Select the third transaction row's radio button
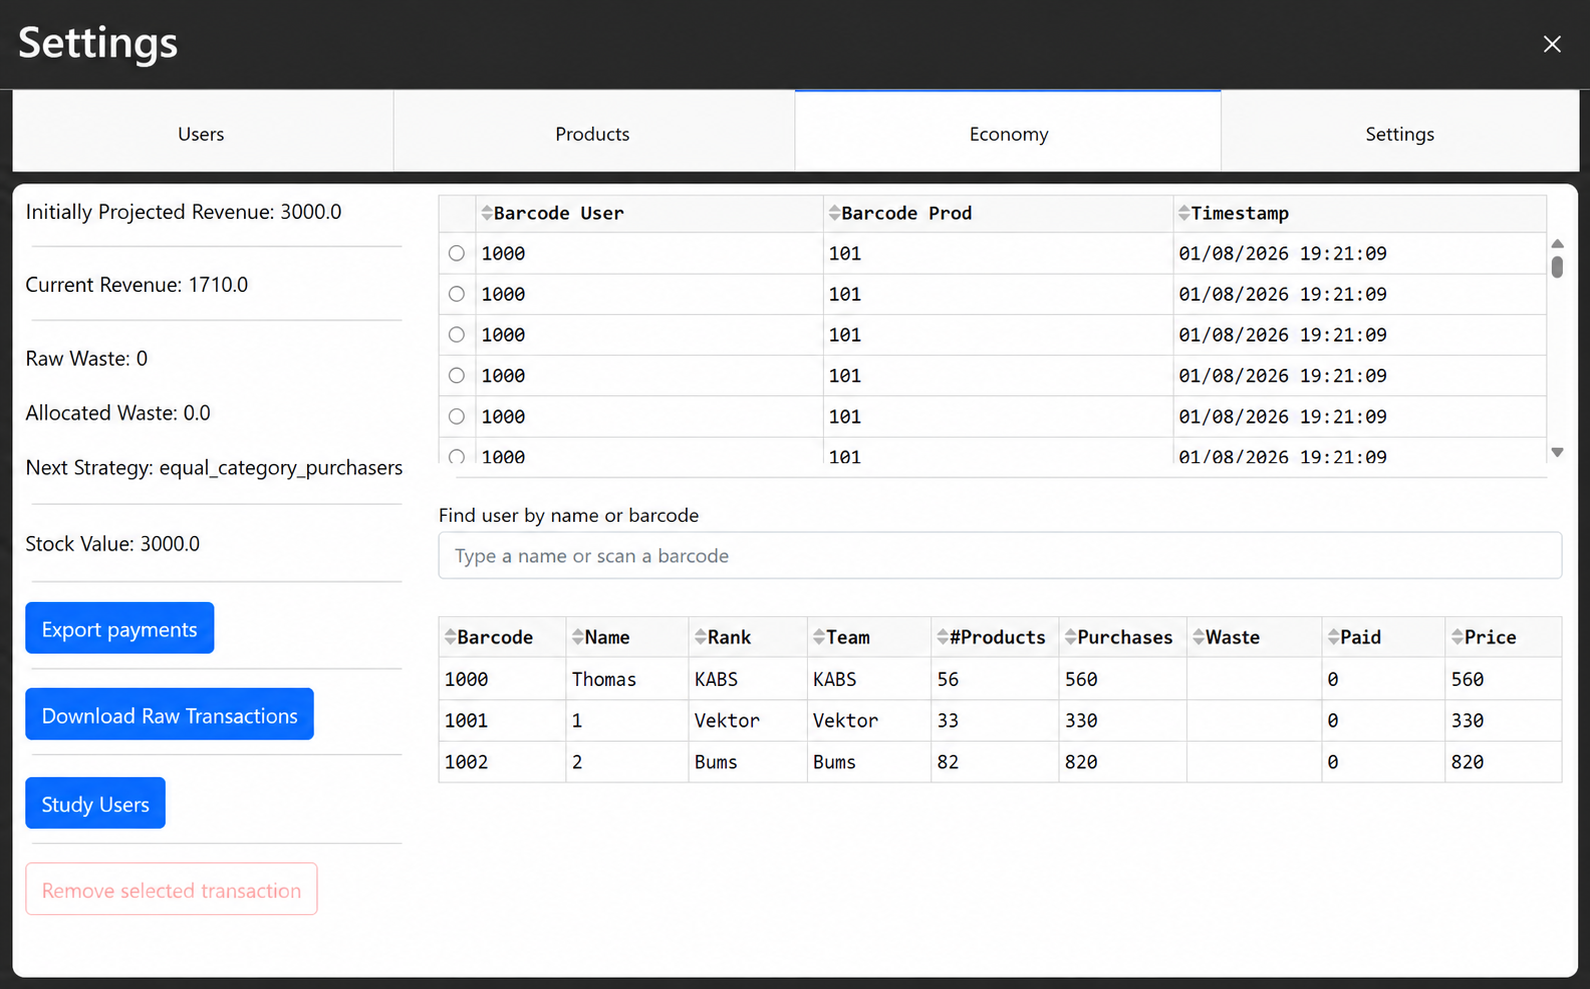 coord(457,335)
